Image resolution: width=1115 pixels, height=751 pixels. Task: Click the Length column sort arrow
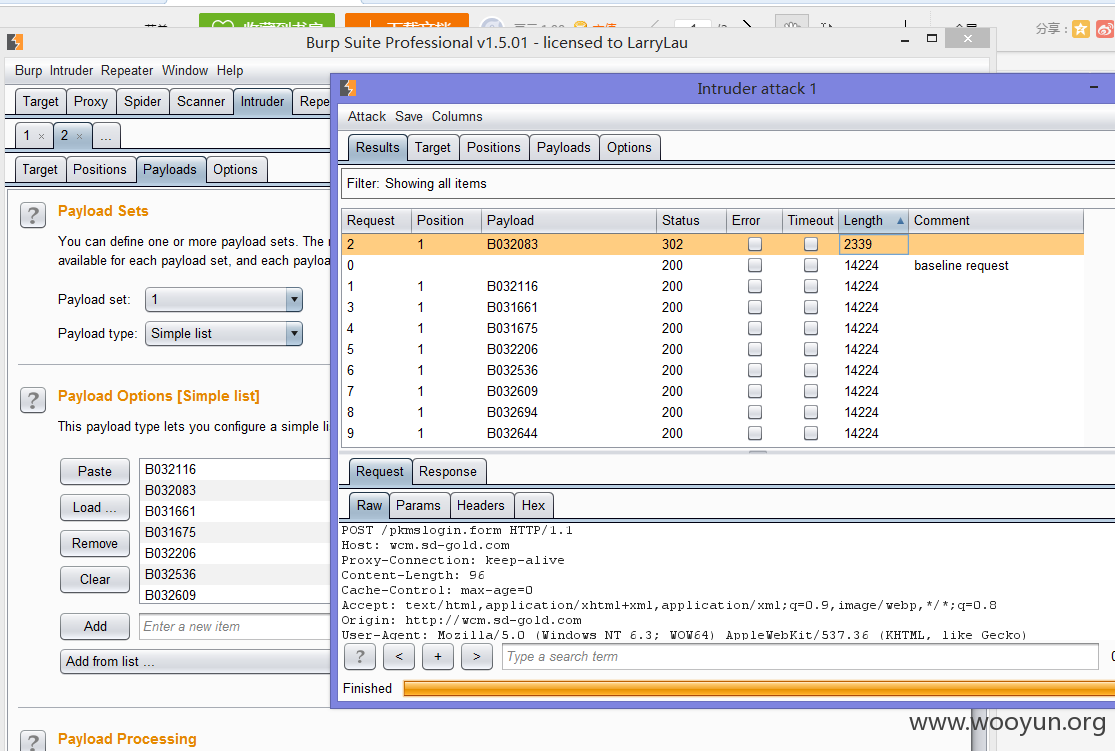pos(900,220)
